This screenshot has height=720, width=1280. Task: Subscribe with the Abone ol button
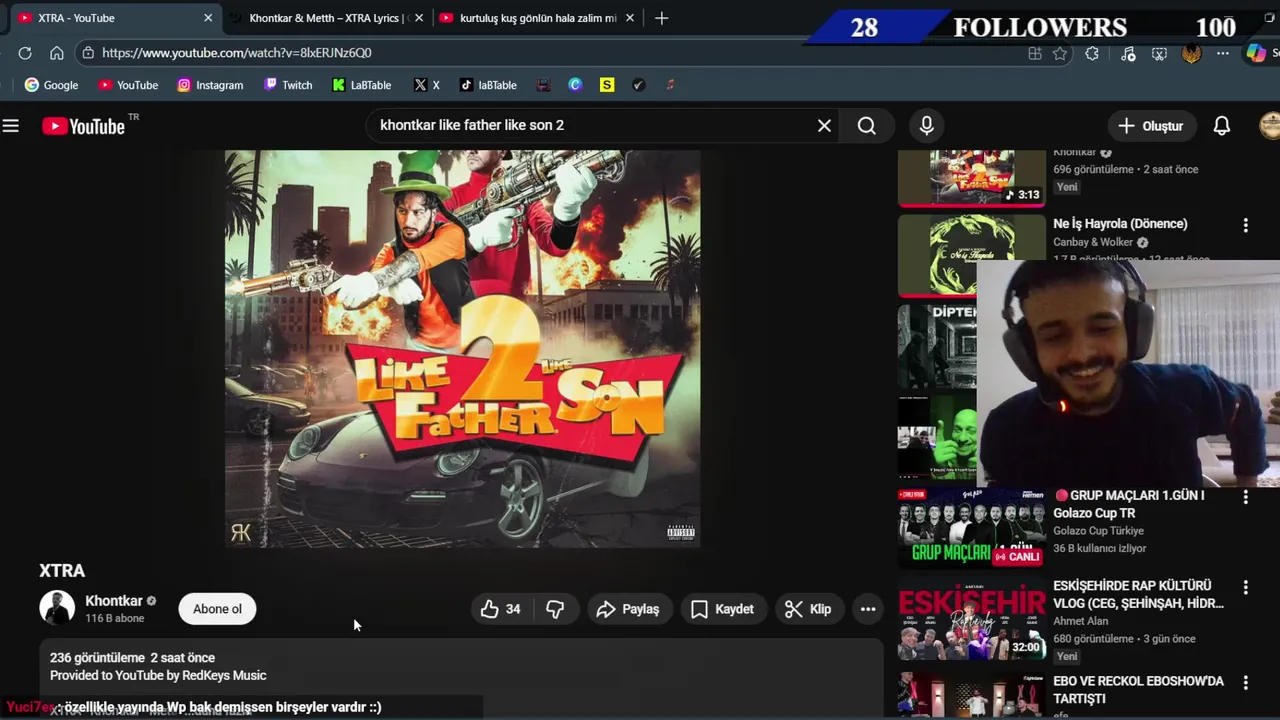pos(217,609)
